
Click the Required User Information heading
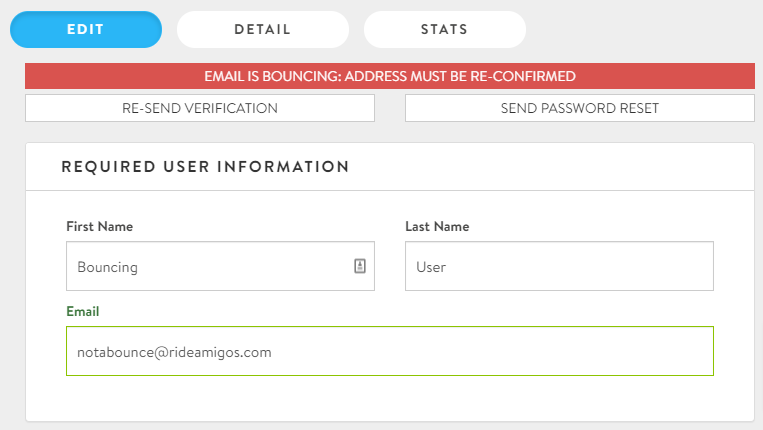coord(205,167)
